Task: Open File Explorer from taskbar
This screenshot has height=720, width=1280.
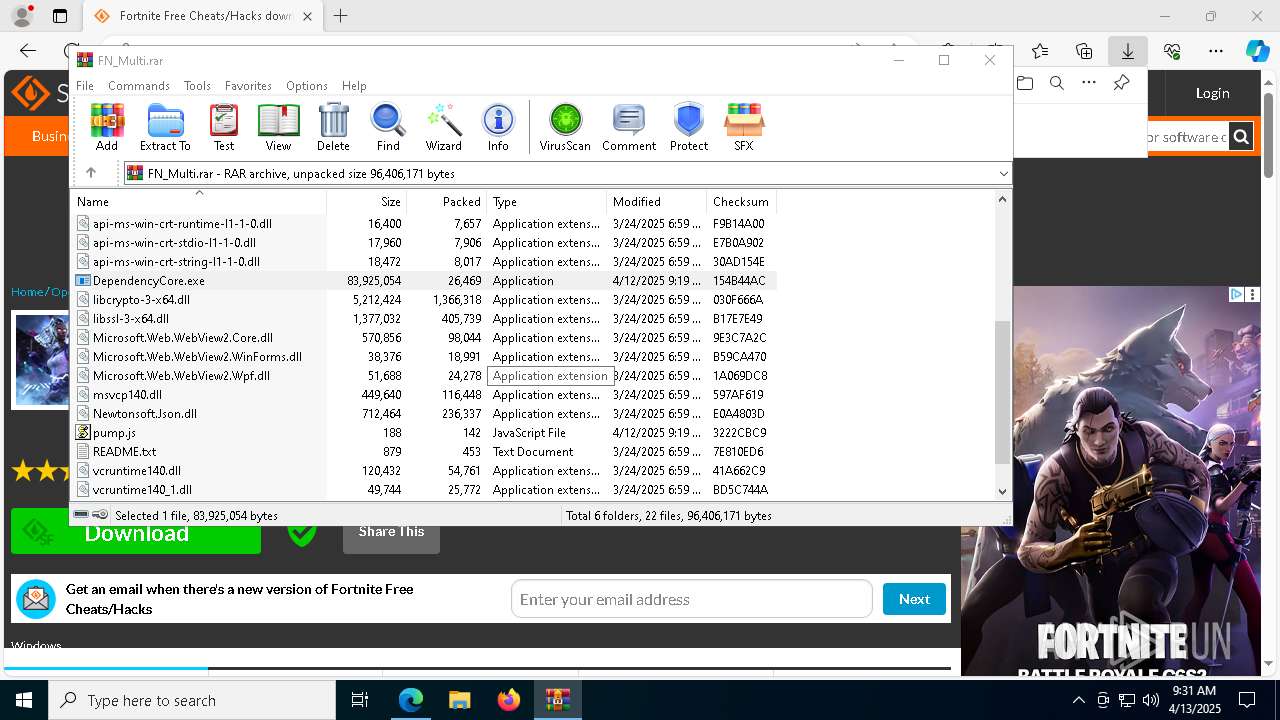Action: pos(460,700)
